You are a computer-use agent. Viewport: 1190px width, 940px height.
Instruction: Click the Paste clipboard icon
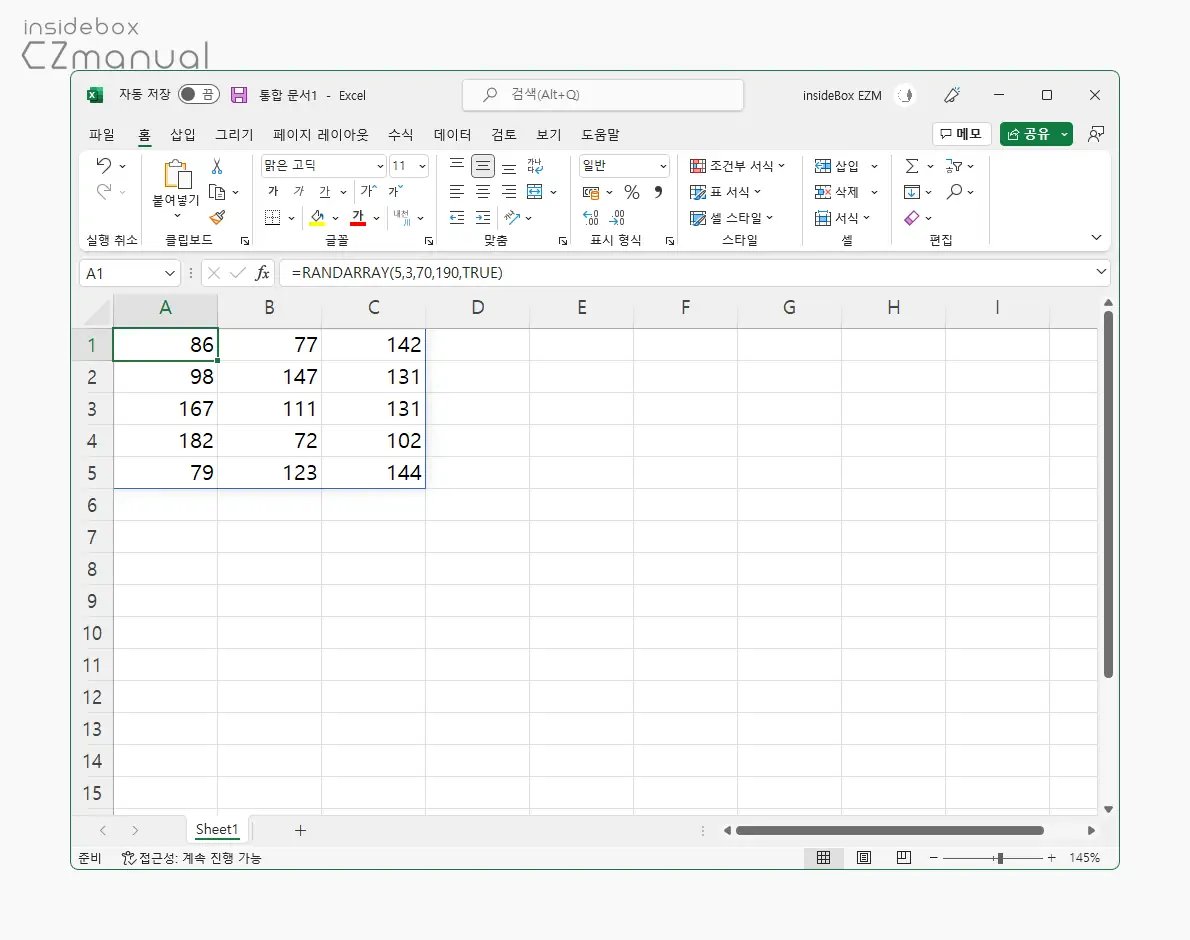177,174
